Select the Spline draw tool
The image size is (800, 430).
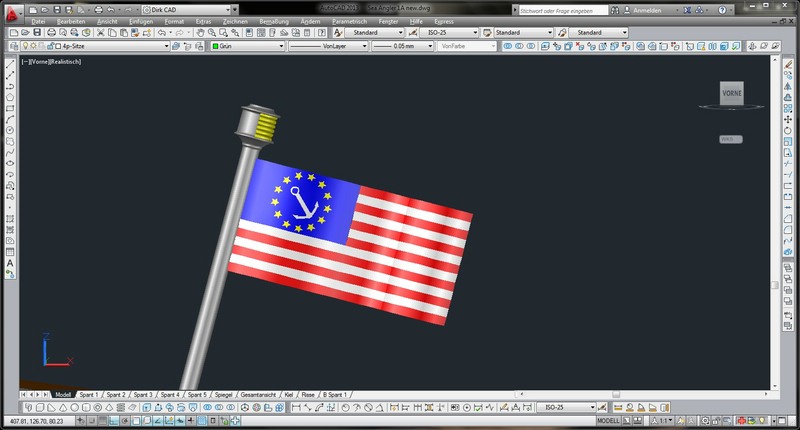coord(10,153)
